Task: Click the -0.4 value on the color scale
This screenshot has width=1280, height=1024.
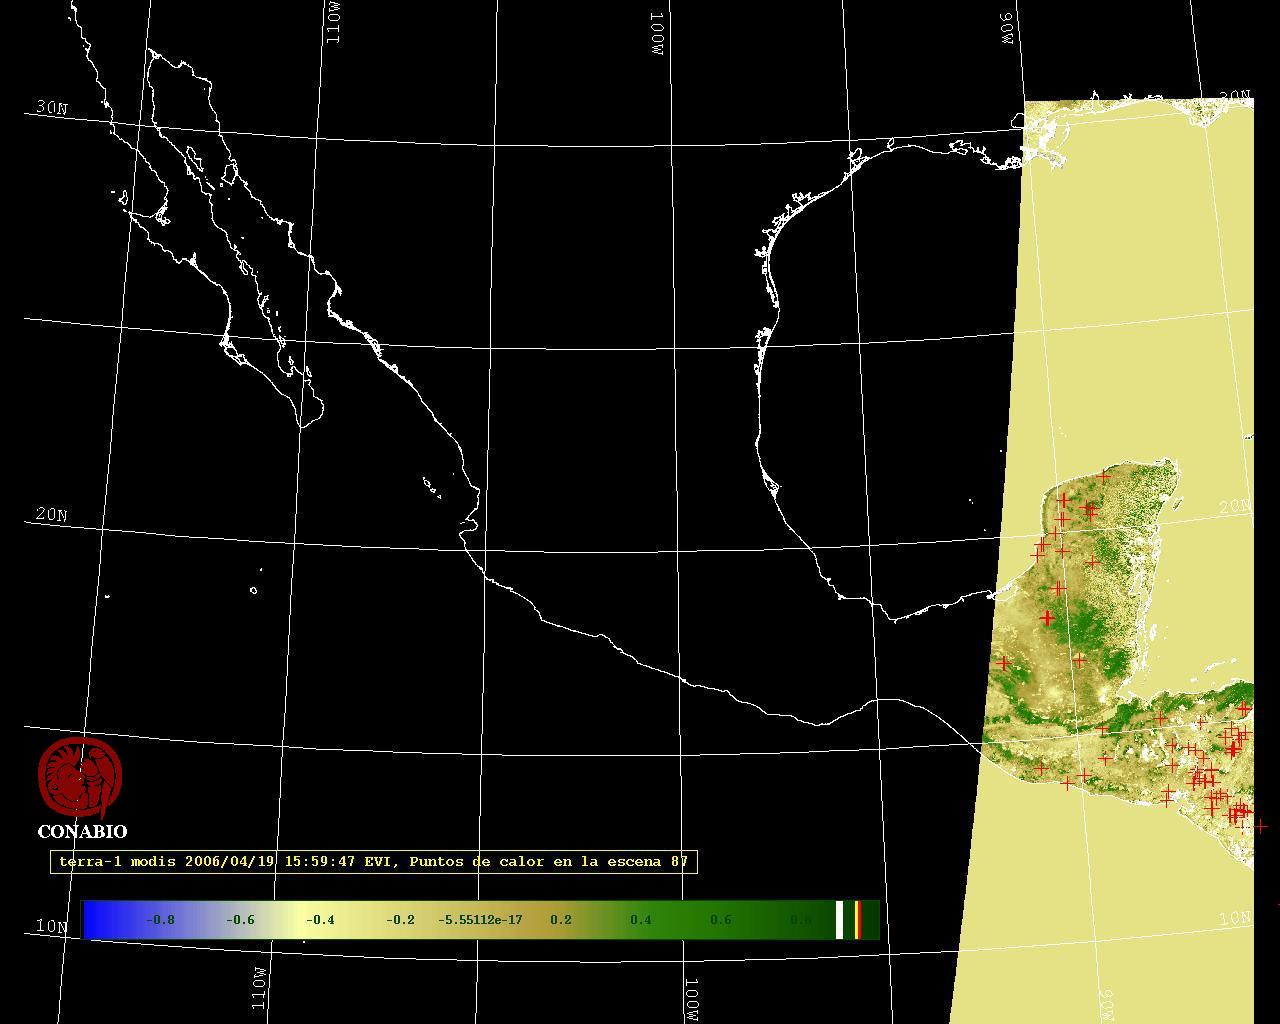Action: pos(320,920)
